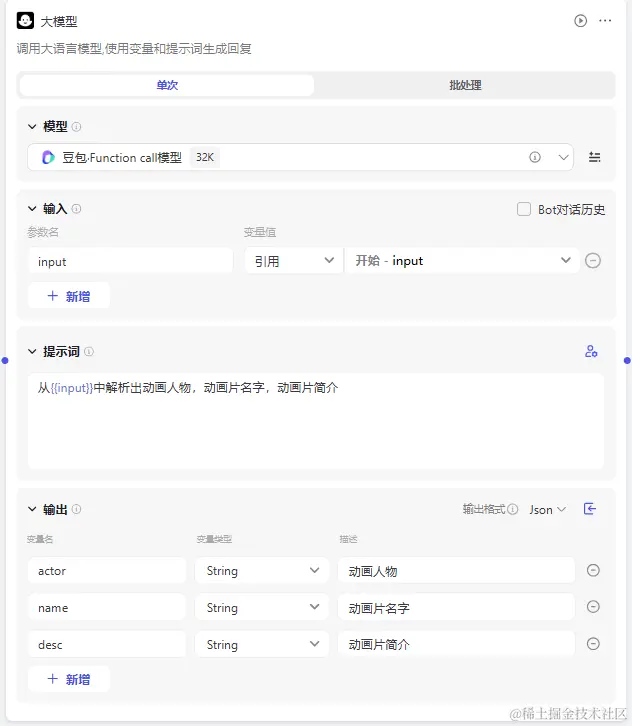Click the output import icon beside Json
The image size is (632, 726).
(x=589, y=509)
